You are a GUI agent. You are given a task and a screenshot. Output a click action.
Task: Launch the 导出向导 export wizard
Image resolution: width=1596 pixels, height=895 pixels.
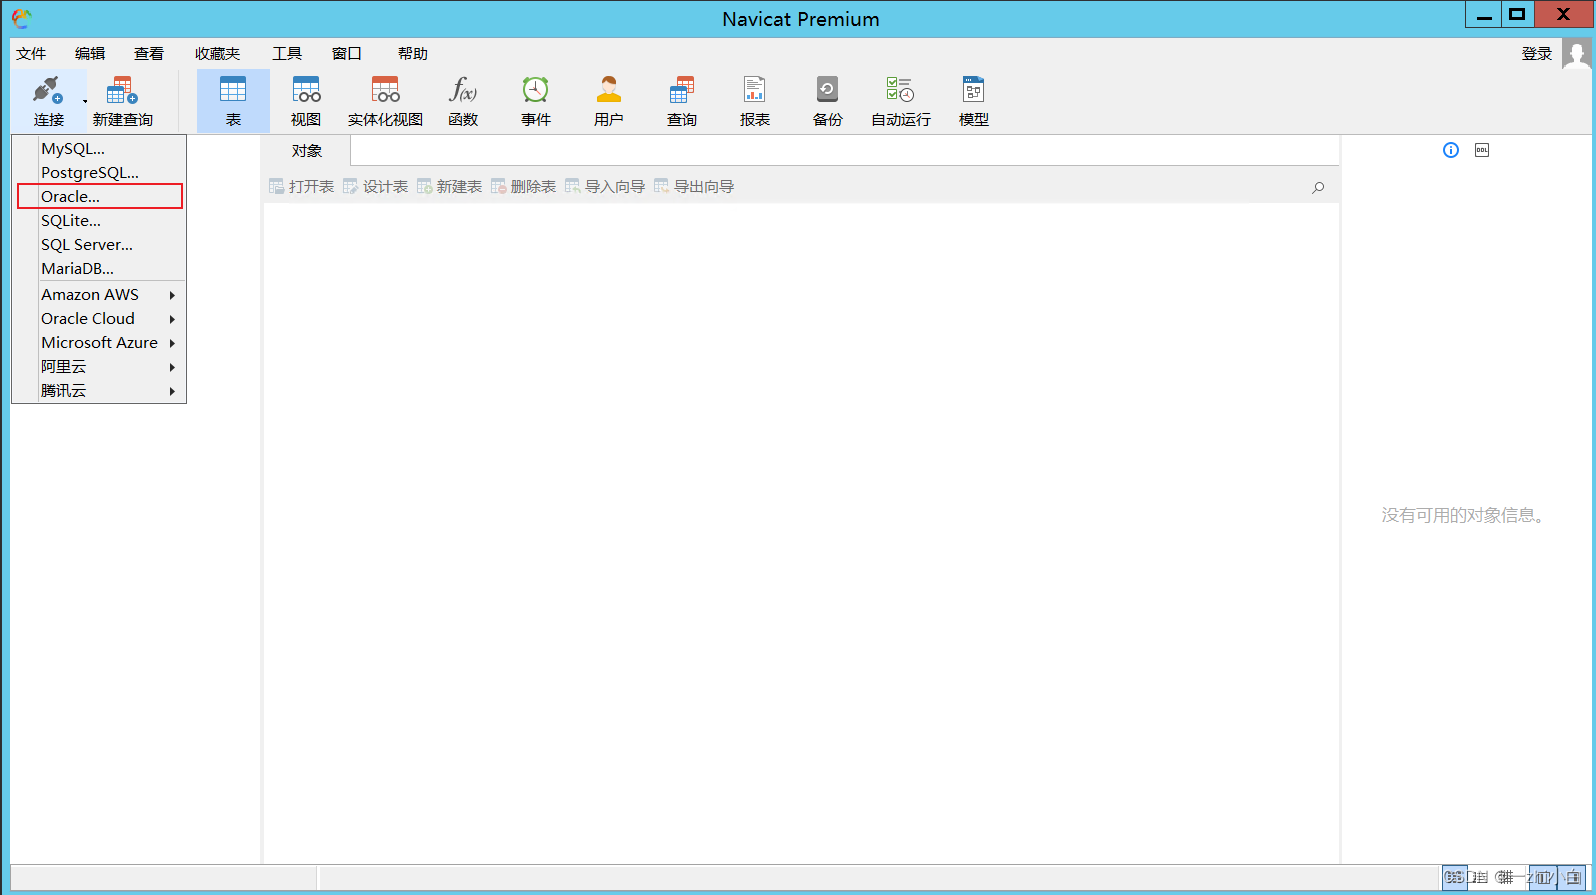coord(694,187)
